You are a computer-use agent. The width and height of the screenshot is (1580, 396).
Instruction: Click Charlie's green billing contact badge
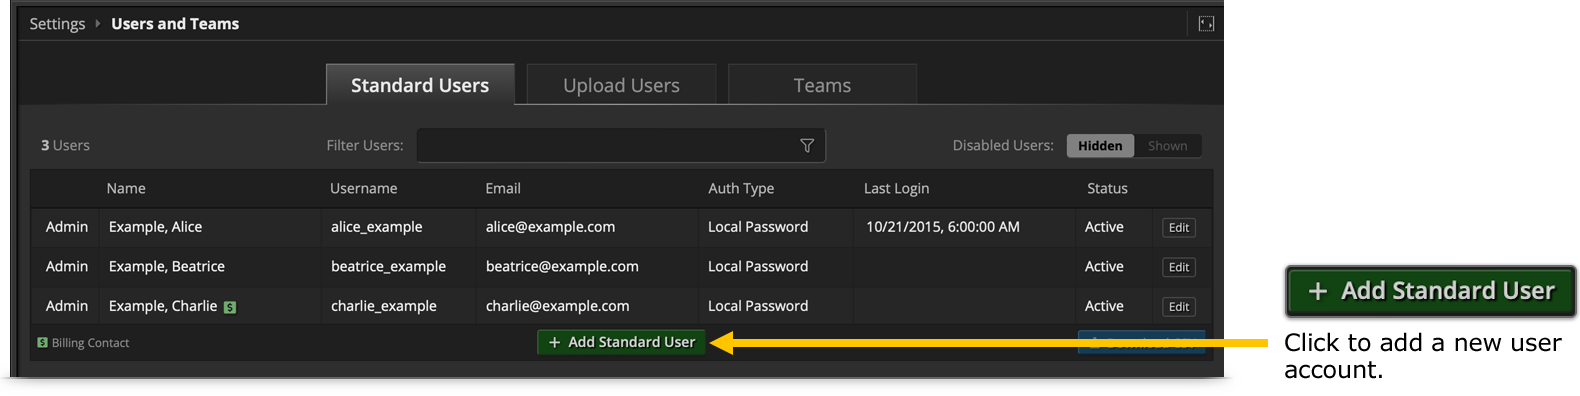(230, 307)
